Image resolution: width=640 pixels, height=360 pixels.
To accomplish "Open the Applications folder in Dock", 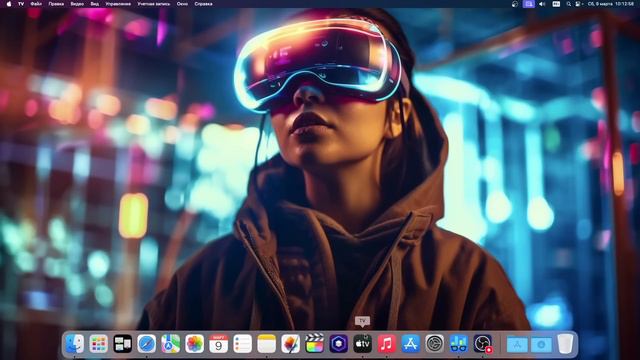I will (517, 344).
